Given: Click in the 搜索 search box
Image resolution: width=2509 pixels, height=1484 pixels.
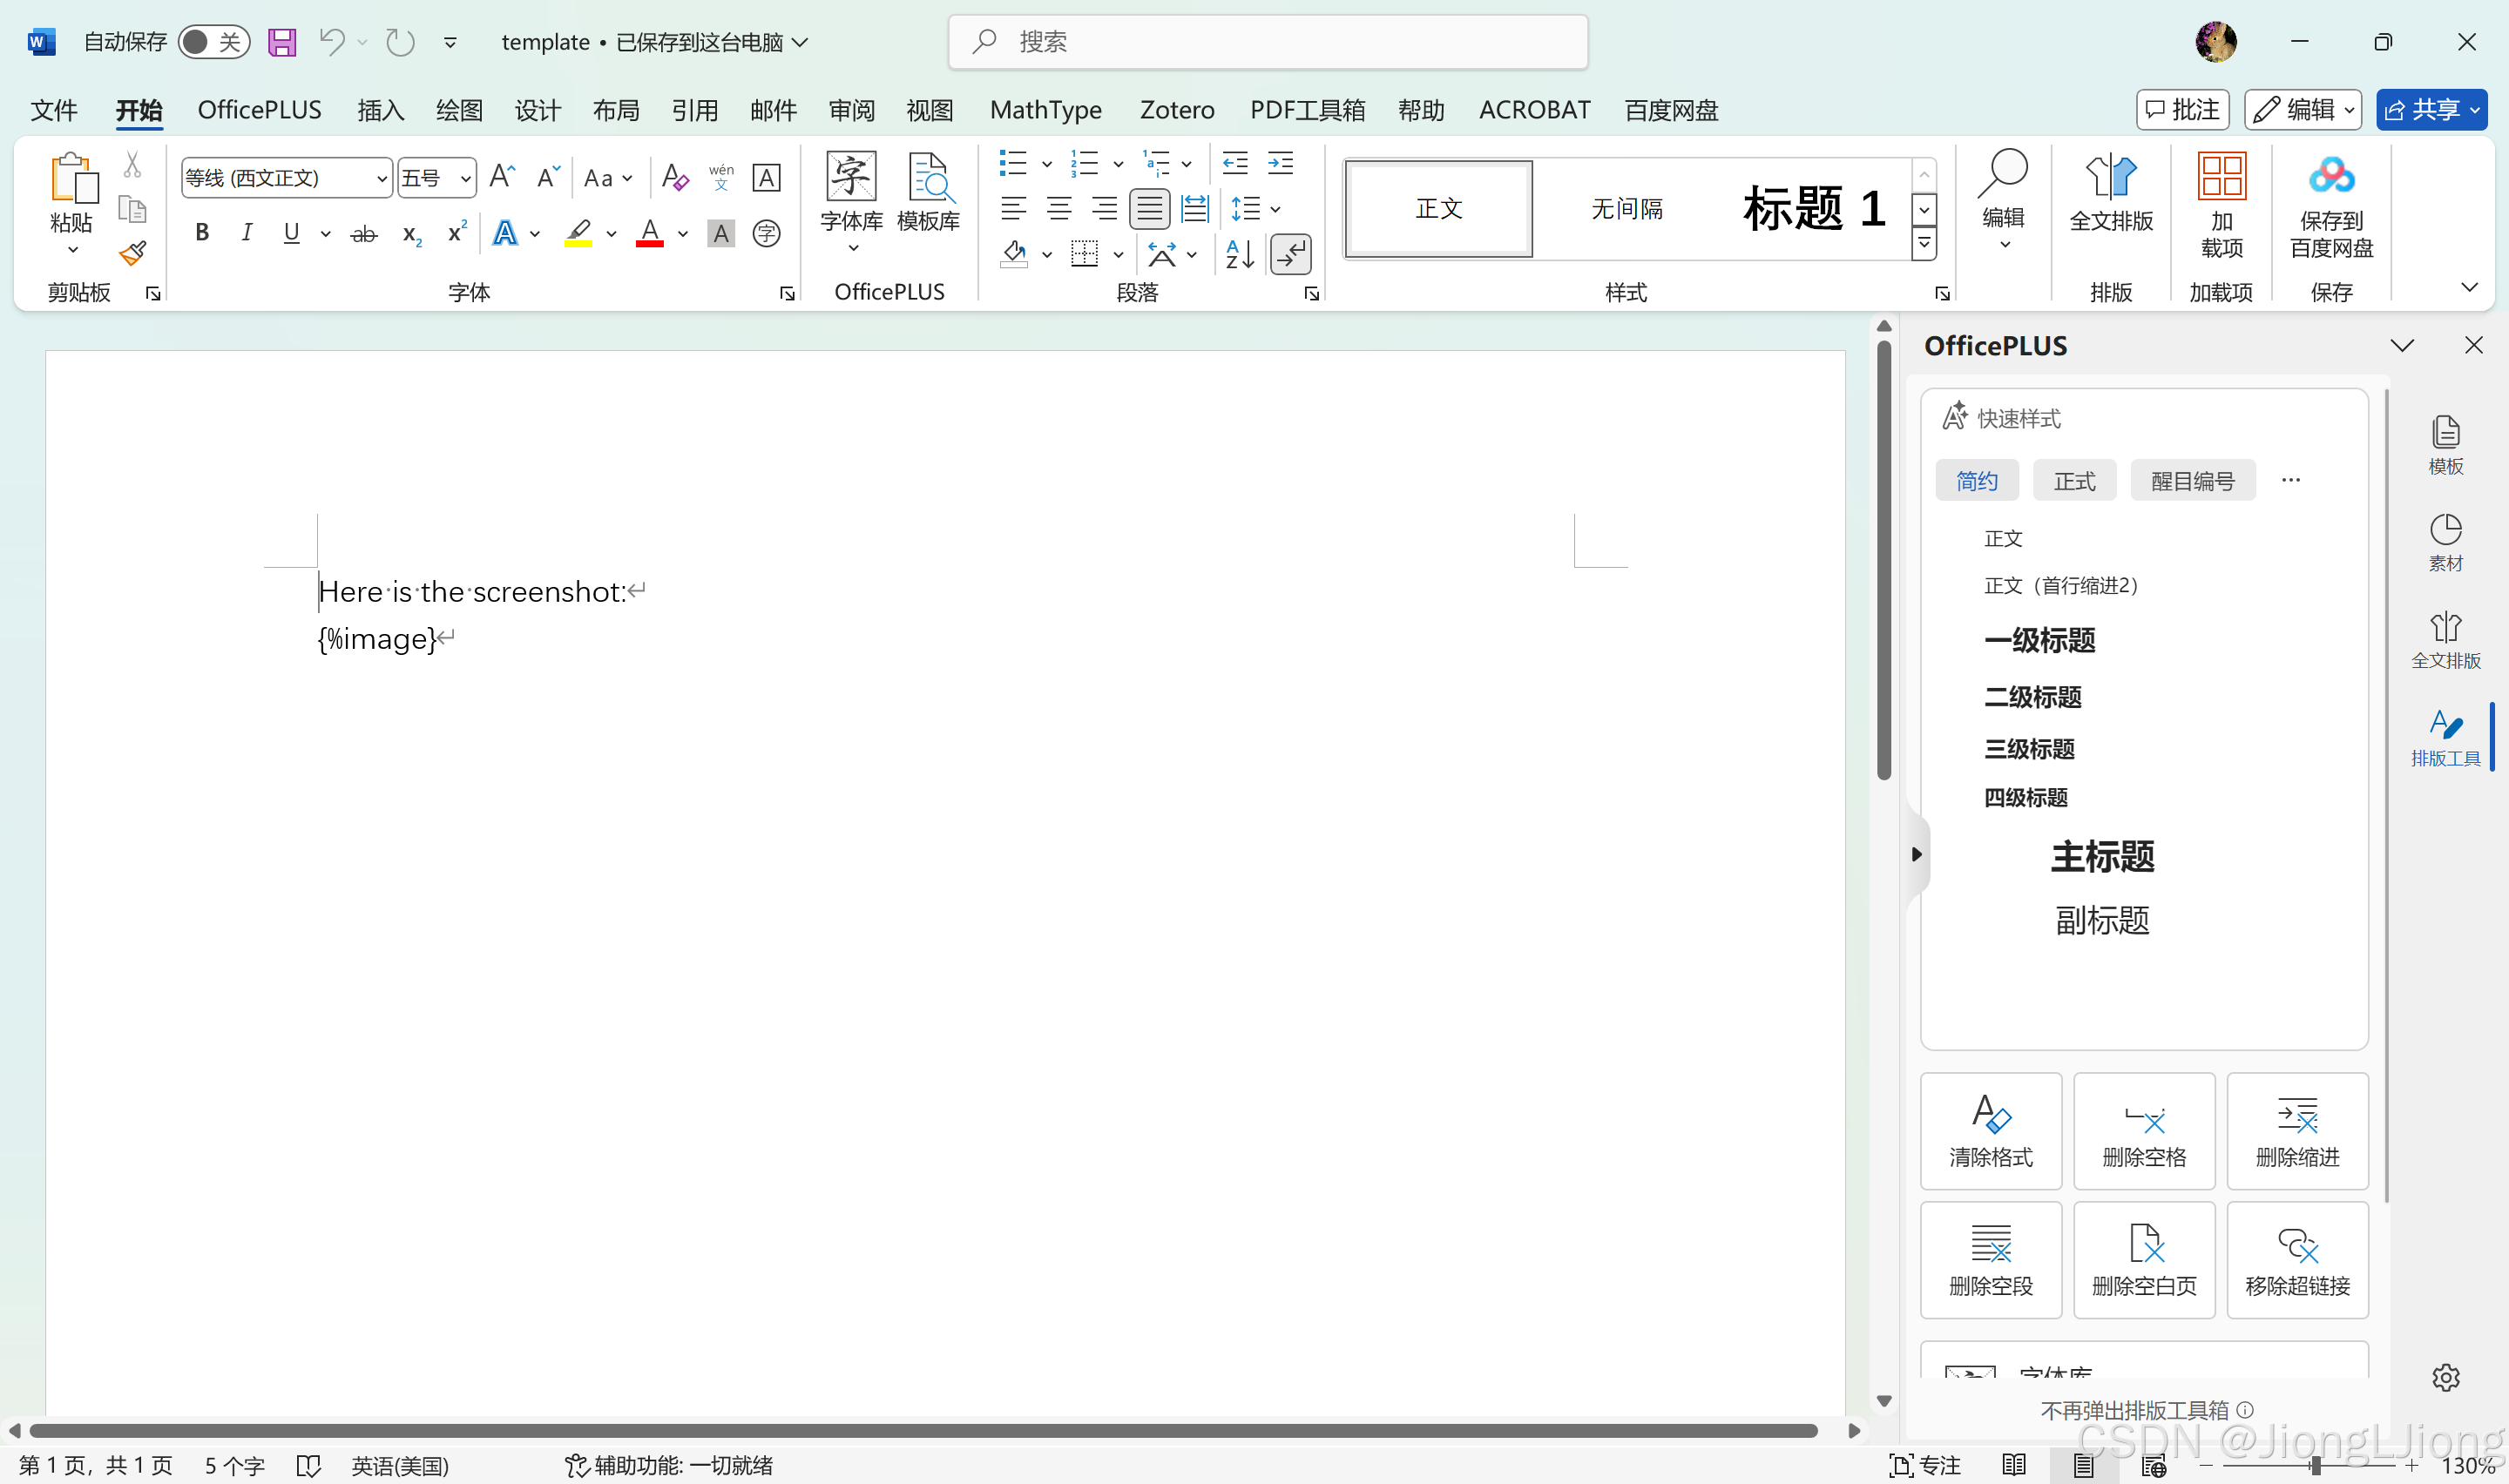Looking at the screenshot, I should [1266, 42].
